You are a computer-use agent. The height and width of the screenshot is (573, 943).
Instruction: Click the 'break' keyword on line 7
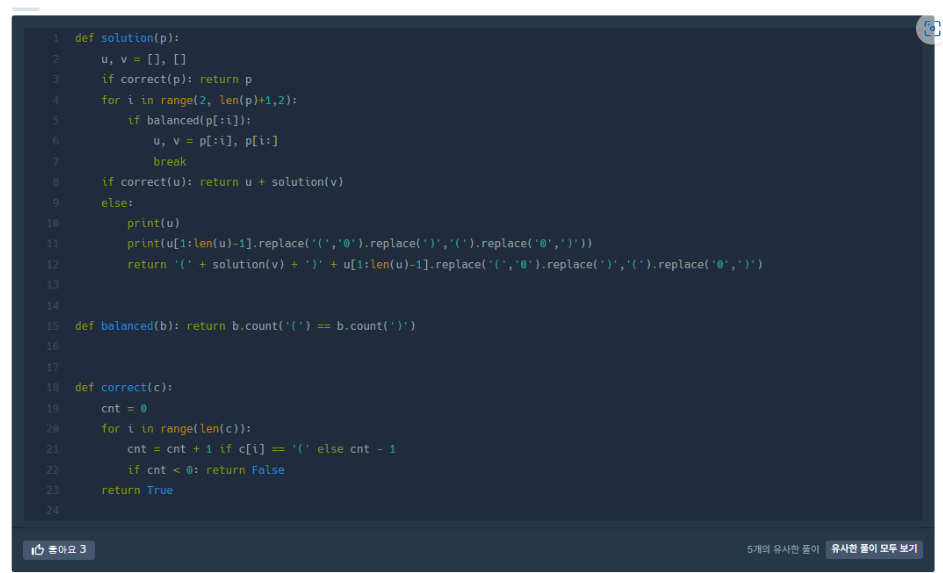(x=170, y=162)
